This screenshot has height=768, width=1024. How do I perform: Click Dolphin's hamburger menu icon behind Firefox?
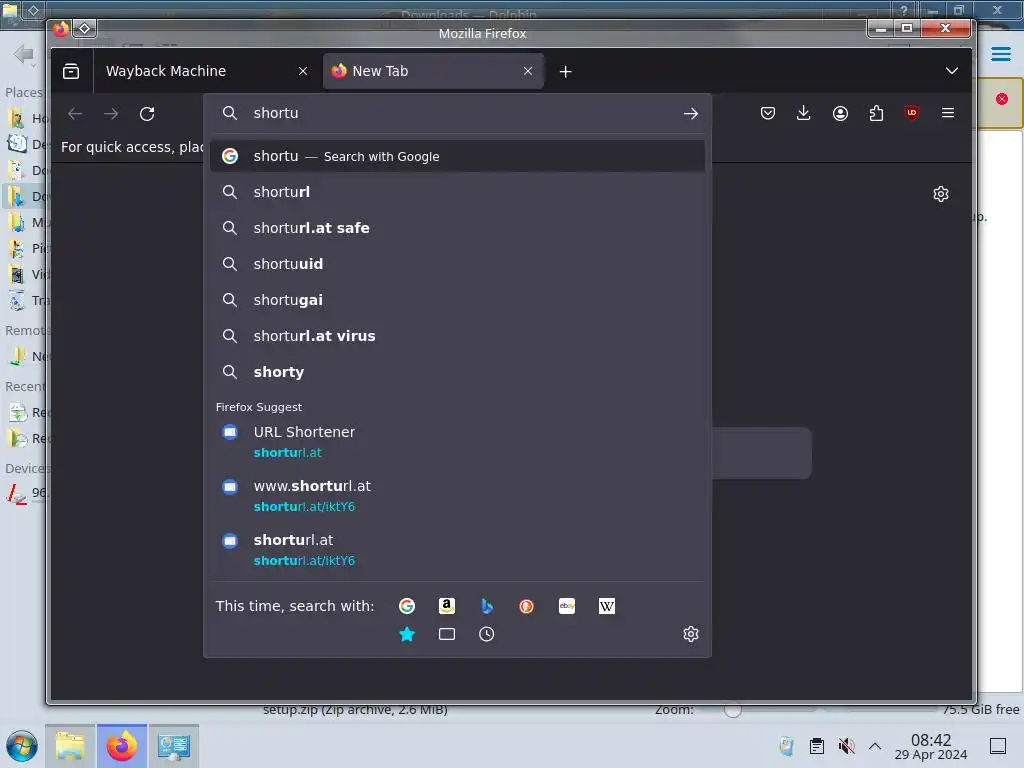pyautogui.click(x=1000, y=54)
